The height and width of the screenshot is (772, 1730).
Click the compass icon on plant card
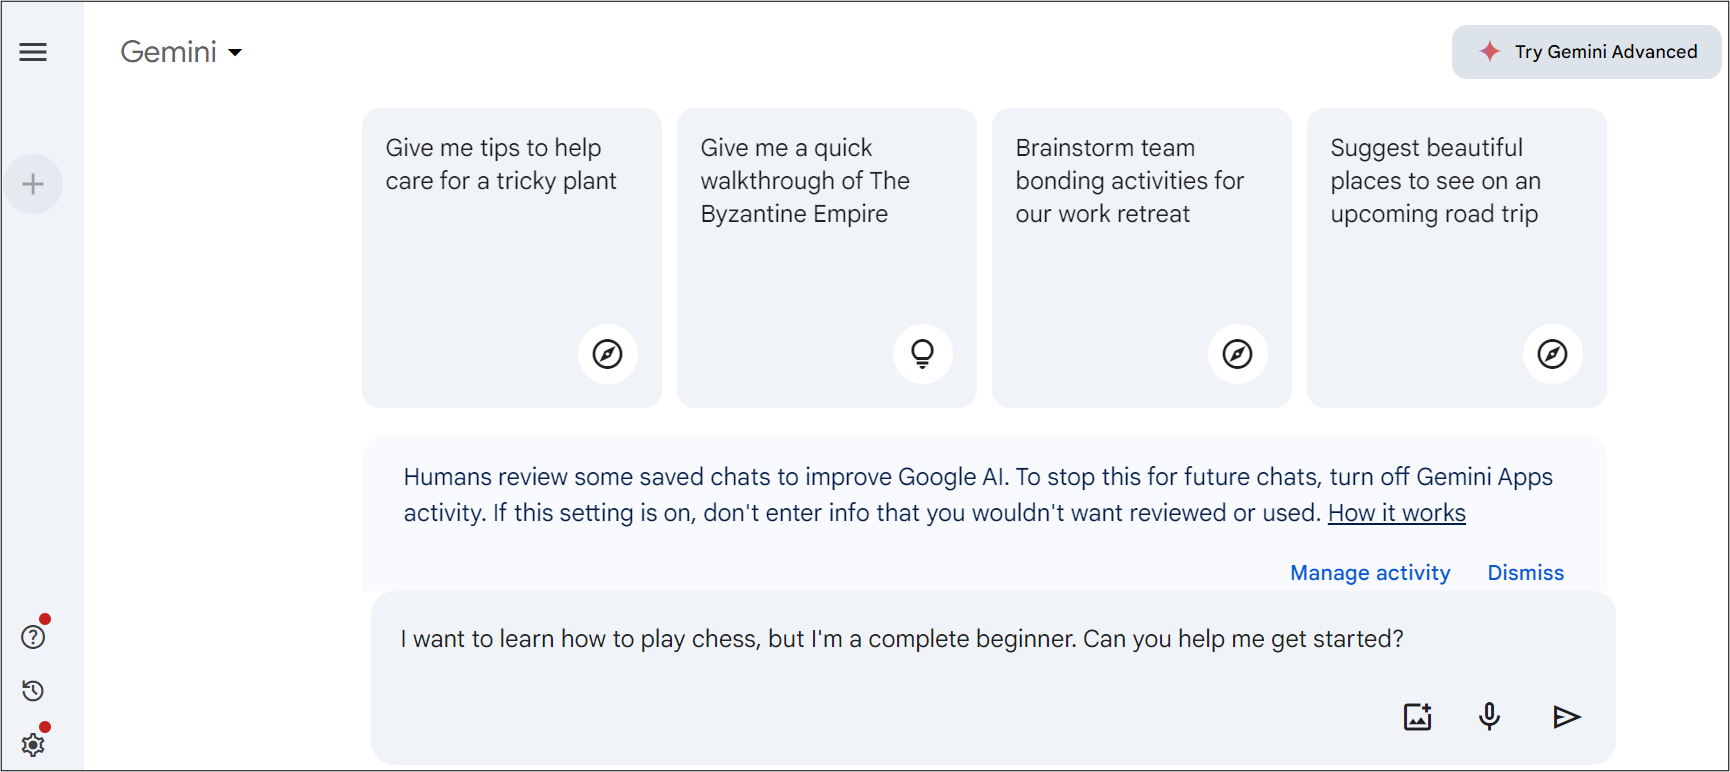607,354
